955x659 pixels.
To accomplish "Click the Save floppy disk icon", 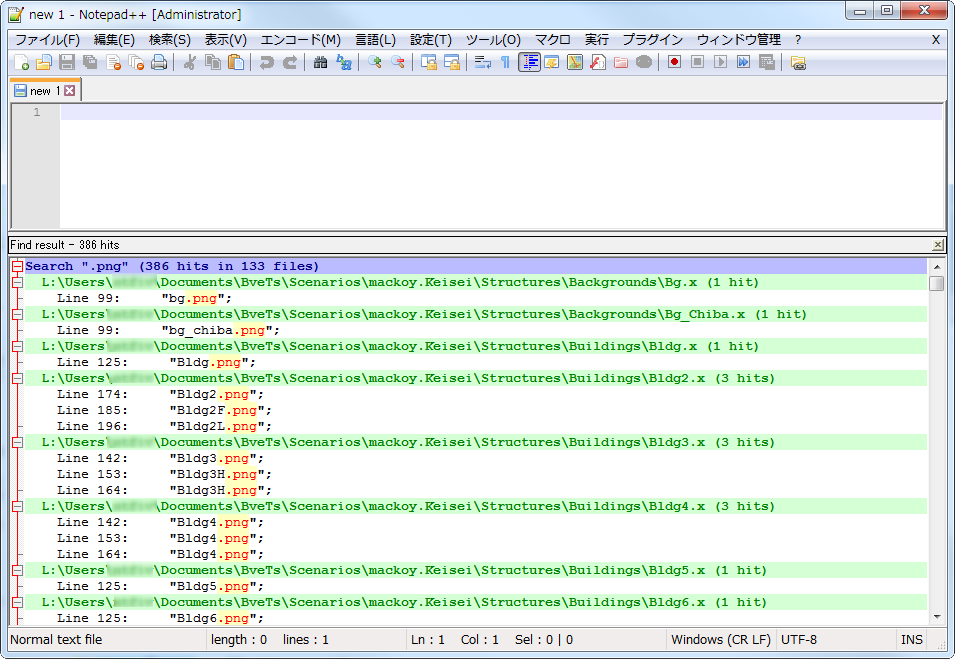I will click(67, 62).
